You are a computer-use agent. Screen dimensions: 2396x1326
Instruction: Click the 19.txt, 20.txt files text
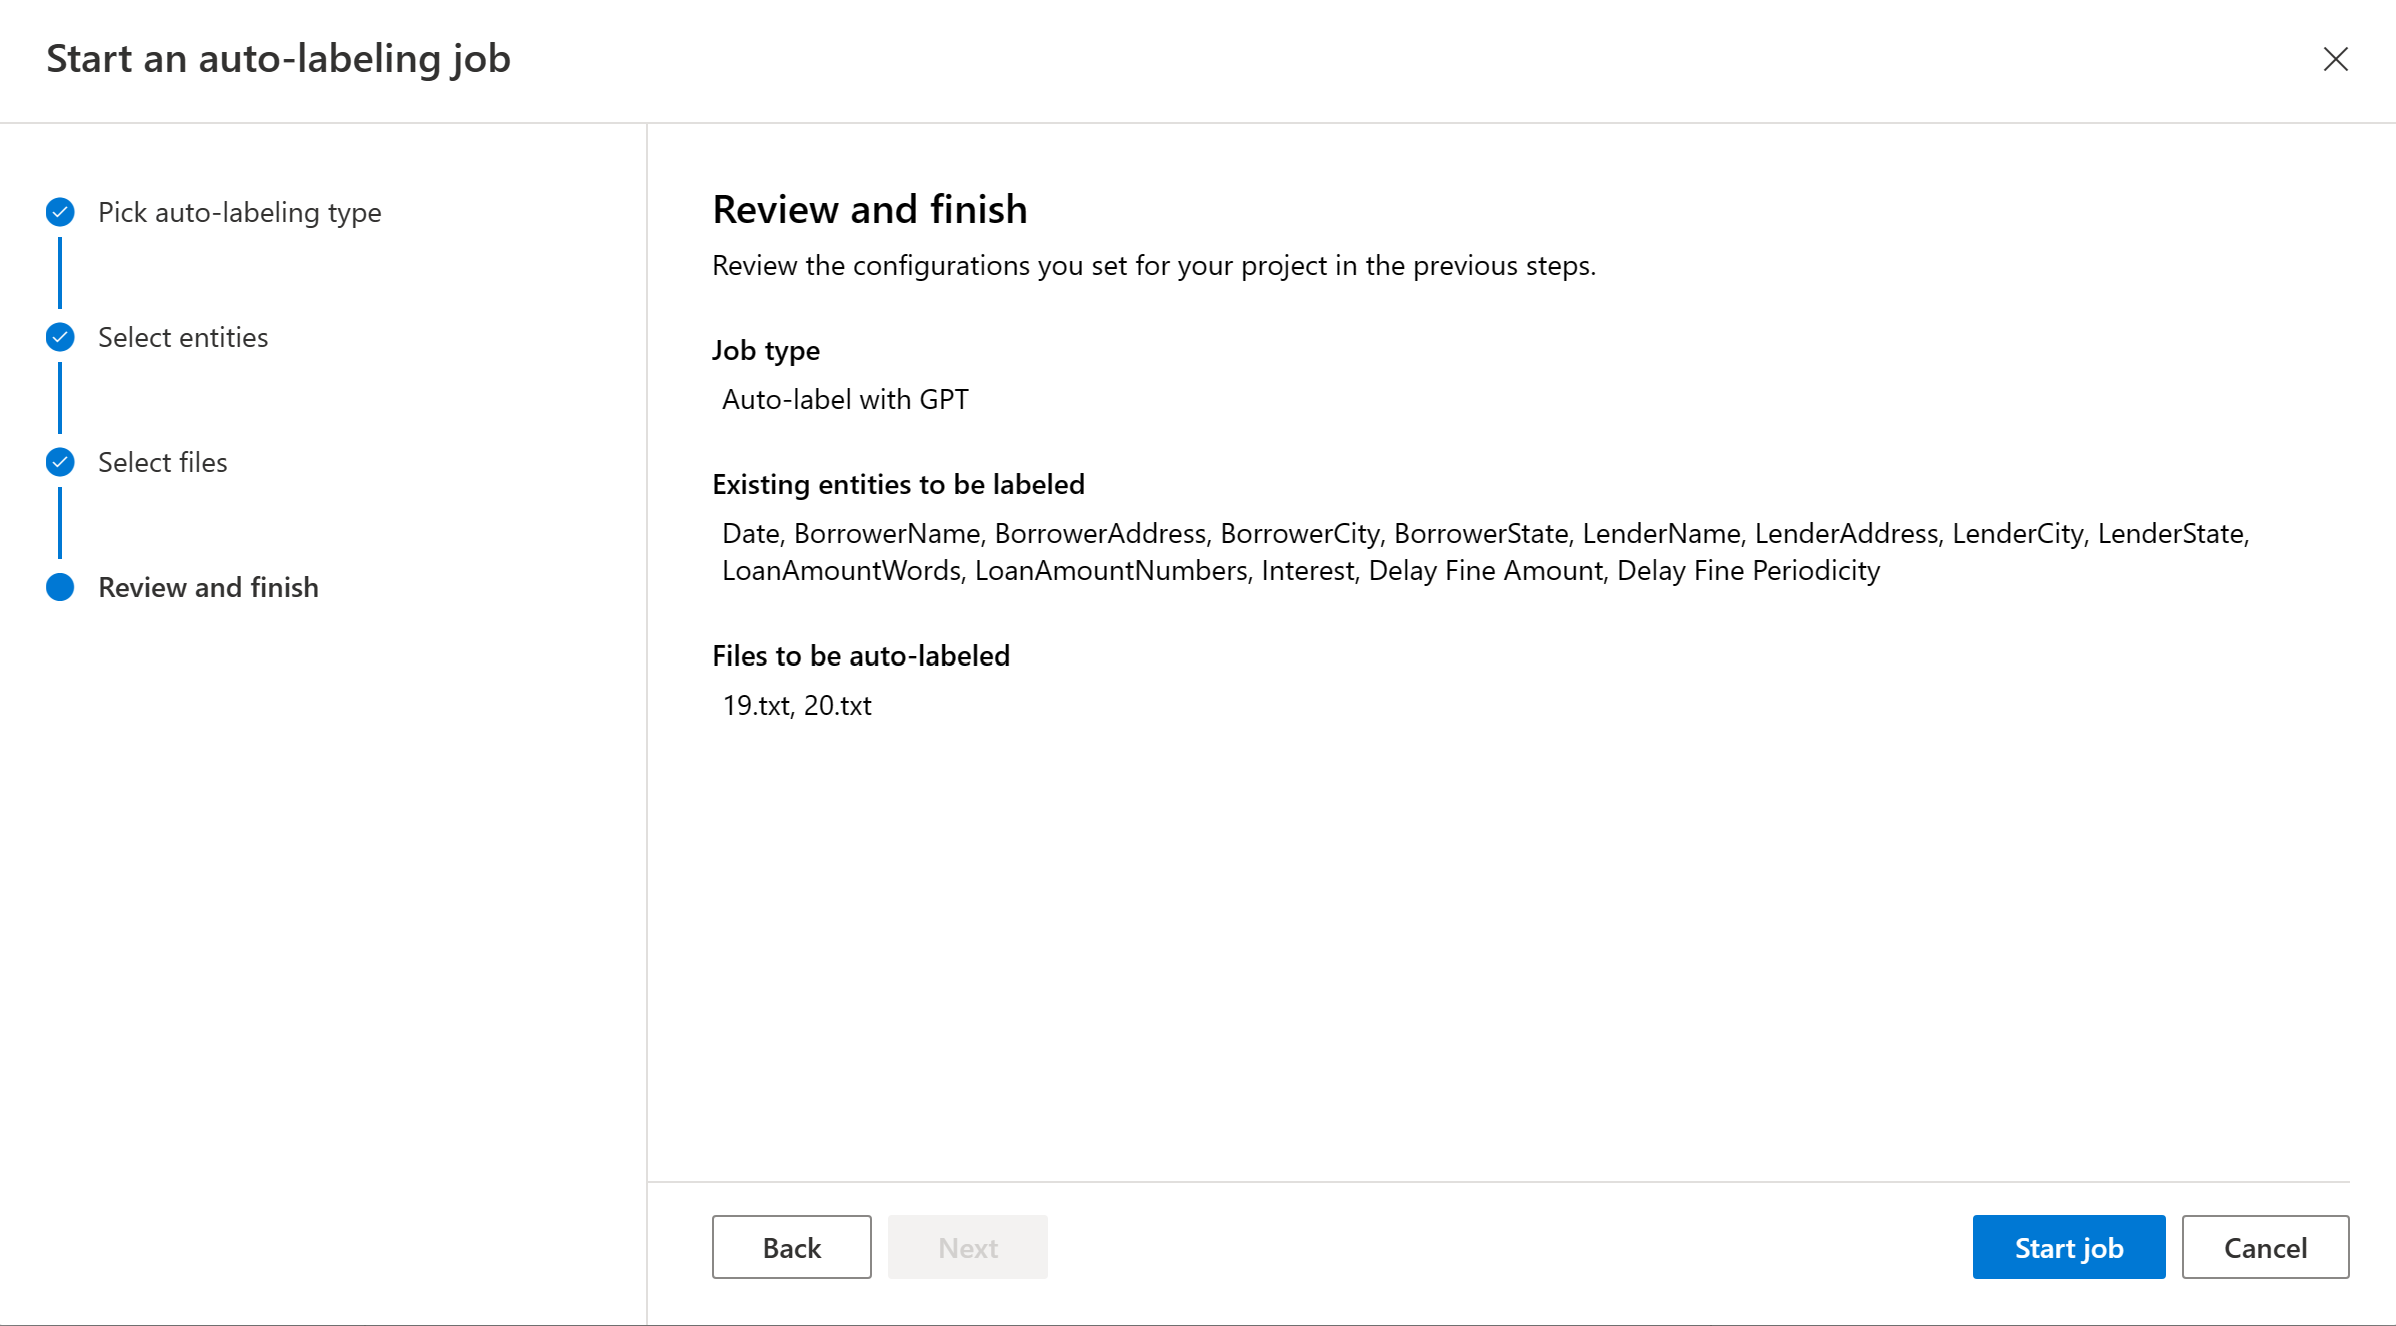point(797,705)
